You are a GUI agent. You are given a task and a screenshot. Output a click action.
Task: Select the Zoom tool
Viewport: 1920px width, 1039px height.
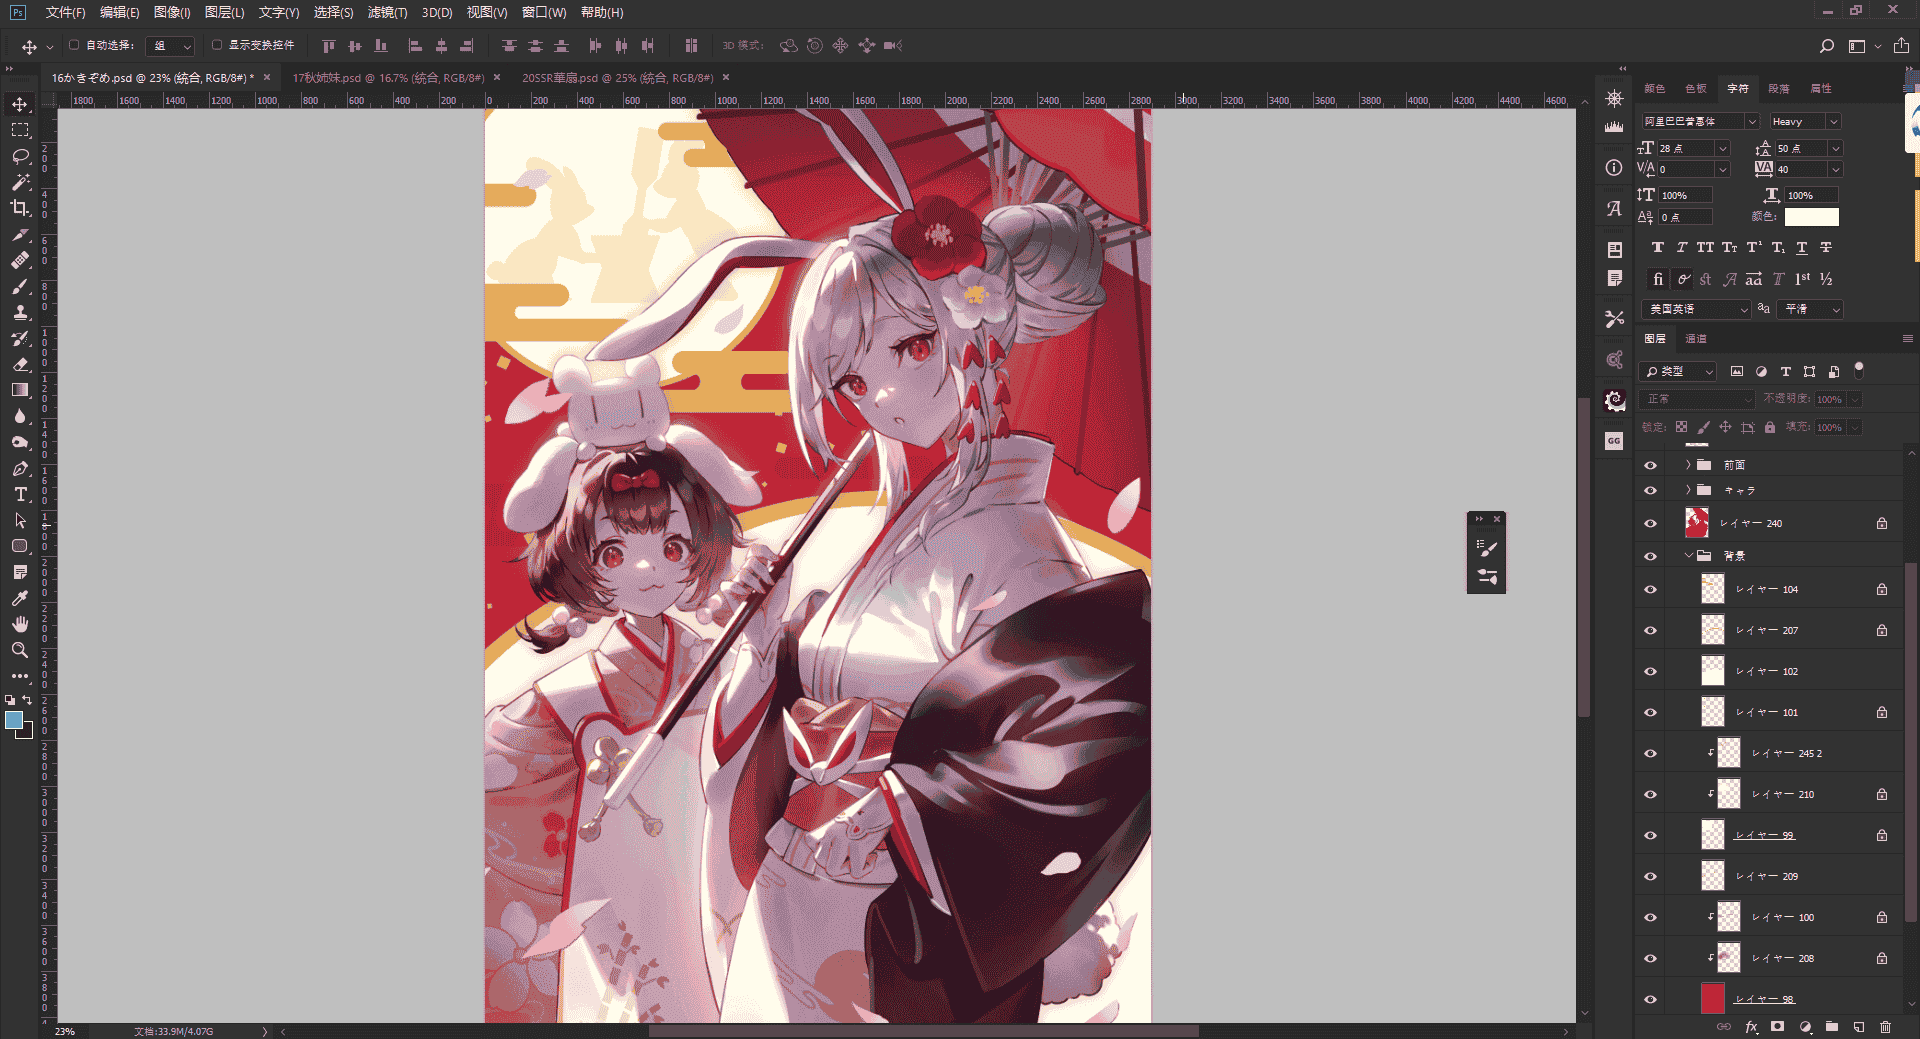click(x=20, y=650)
